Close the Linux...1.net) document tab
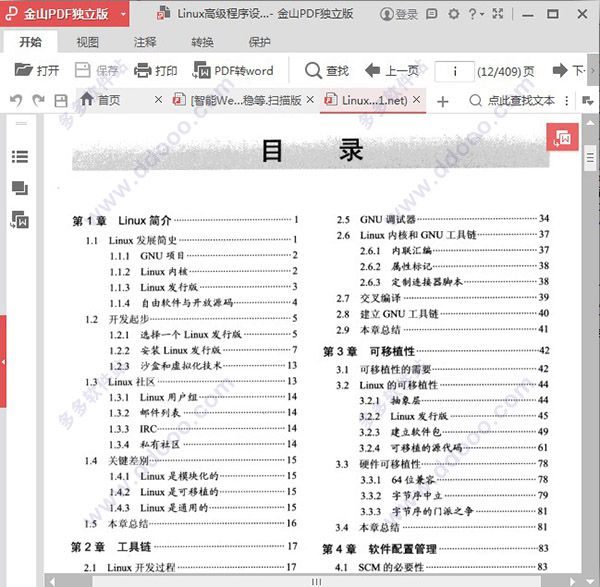The image size is (600, 587). tap(417, 100)
